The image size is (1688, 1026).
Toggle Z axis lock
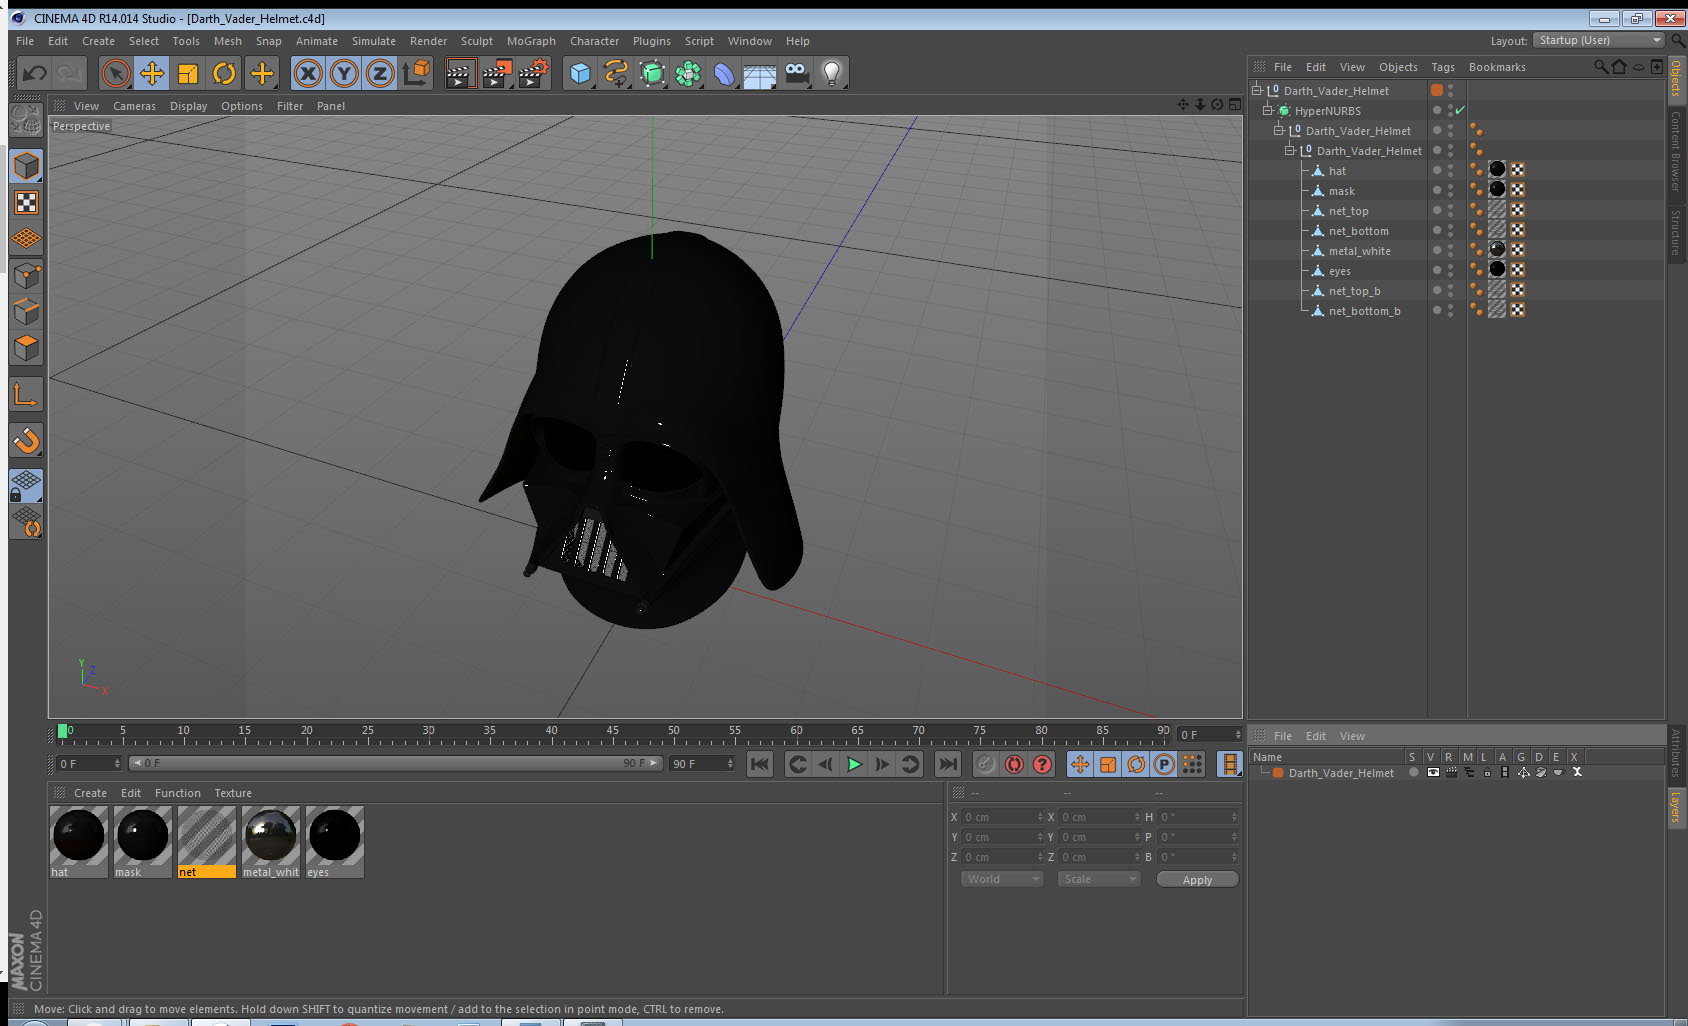[380, 73]
